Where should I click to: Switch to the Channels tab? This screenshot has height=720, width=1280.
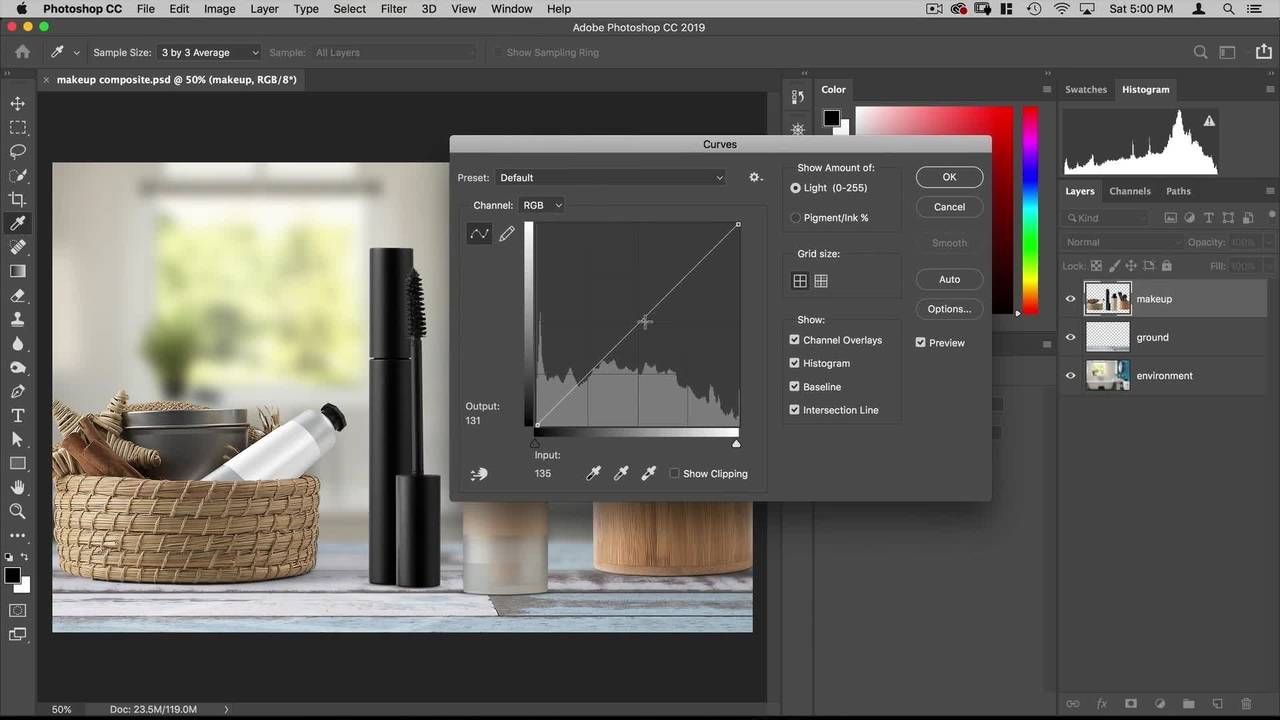pos(1130,191)
